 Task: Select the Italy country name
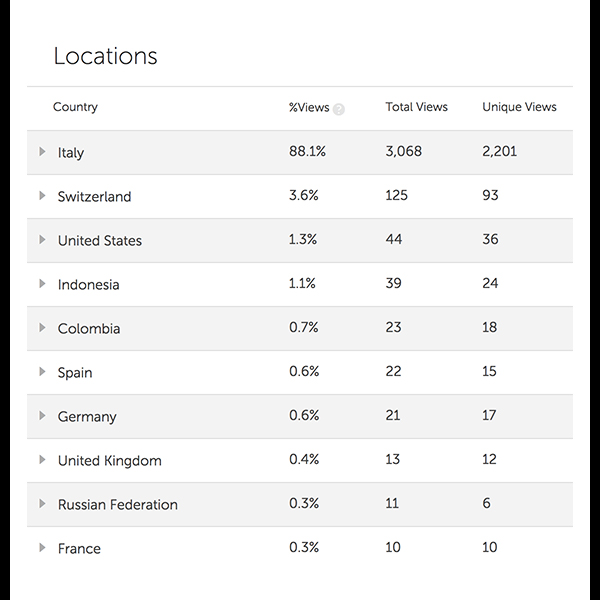tap(71, 153)
